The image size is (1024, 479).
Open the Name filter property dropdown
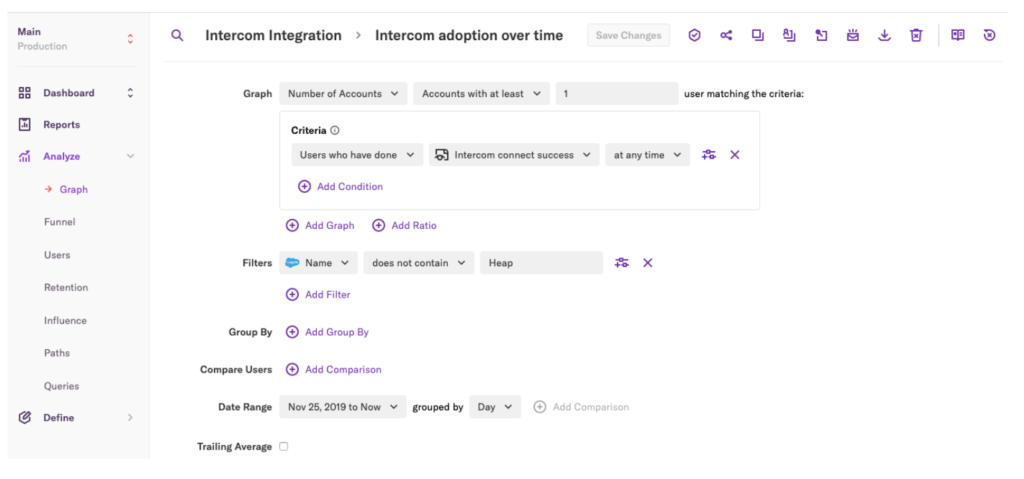pyautogui.click(x=319, y=263)
